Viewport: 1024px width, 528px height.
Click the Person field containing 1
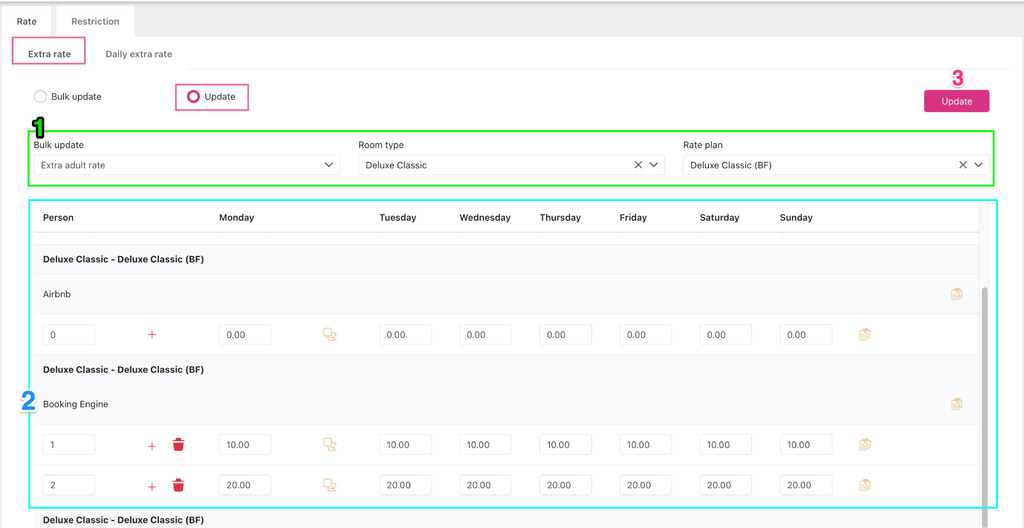(x=69, y=445)
